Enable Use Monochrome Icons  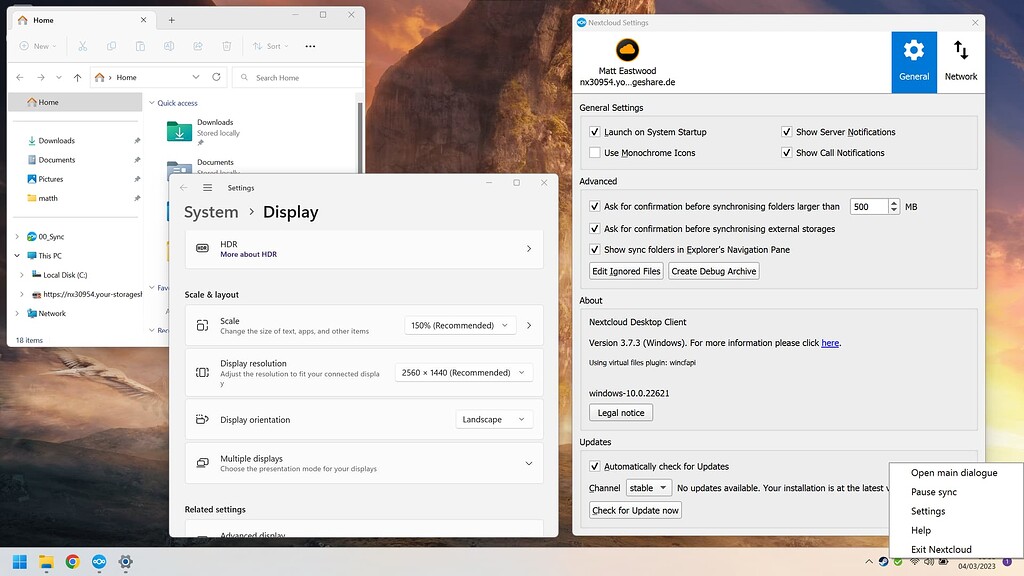pos(596,152)
